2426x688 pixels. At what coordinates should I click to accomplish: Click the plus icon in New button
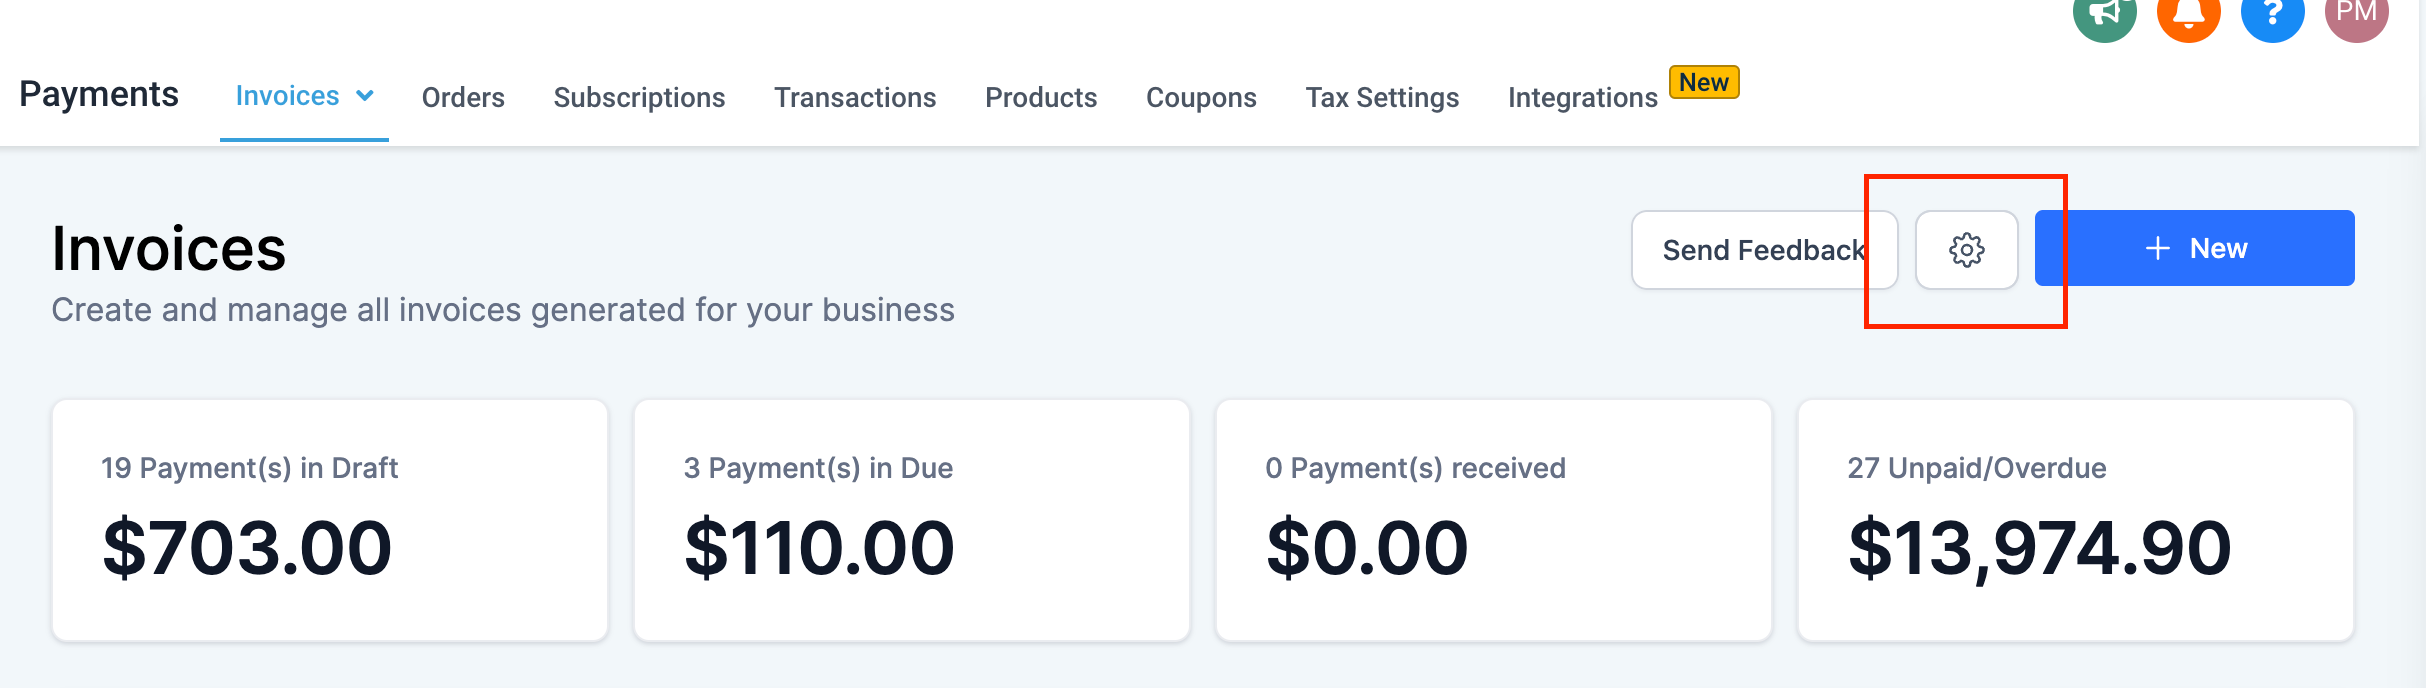(2158, 249)
